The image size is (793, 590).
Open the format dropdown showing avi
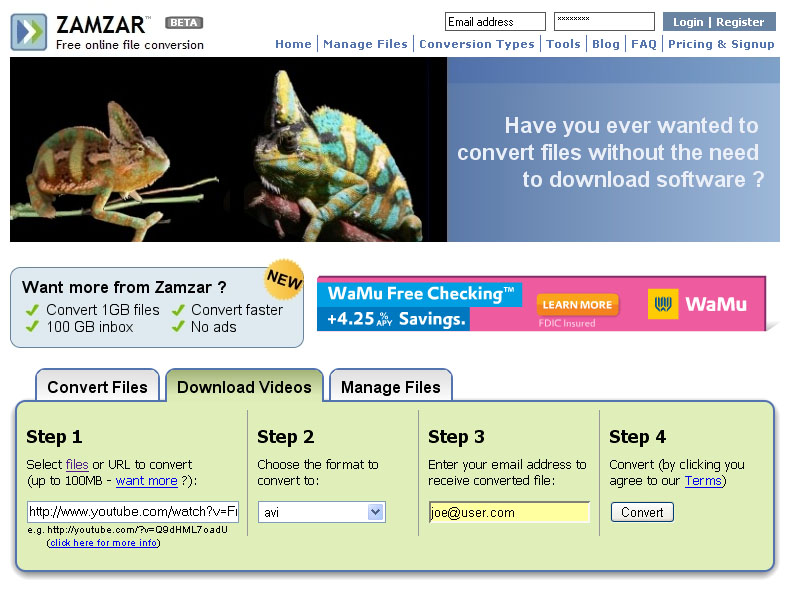321,512
